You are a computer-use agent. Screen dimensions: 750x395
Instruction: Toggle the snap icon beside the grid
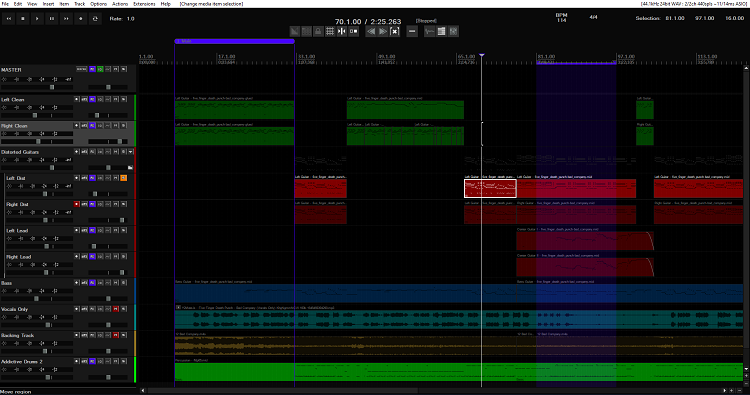342,32
